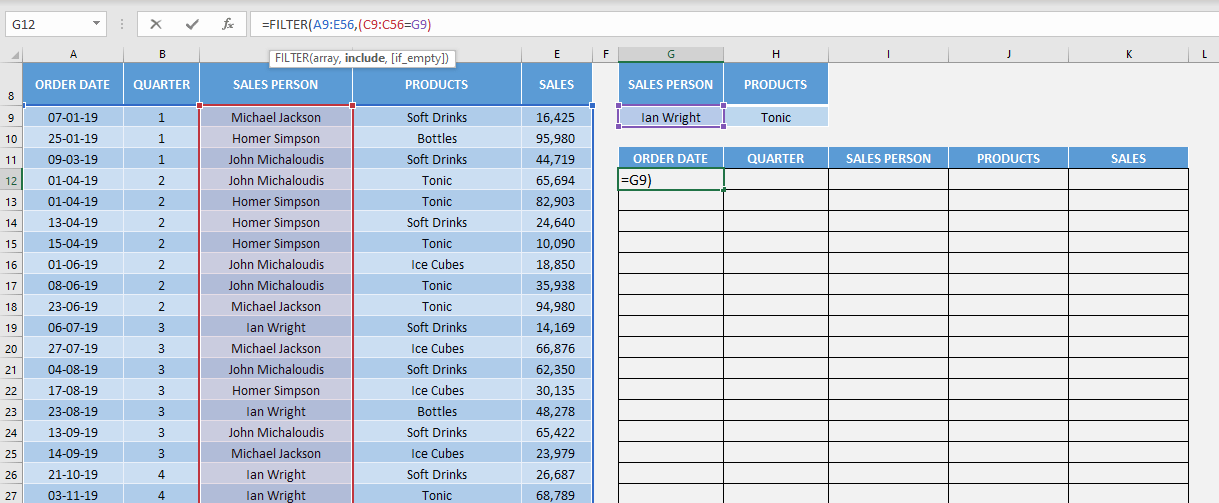The image size is (1219, 503).
Task: Click cell H9 containing Tonic
Action: click(776, 117)
